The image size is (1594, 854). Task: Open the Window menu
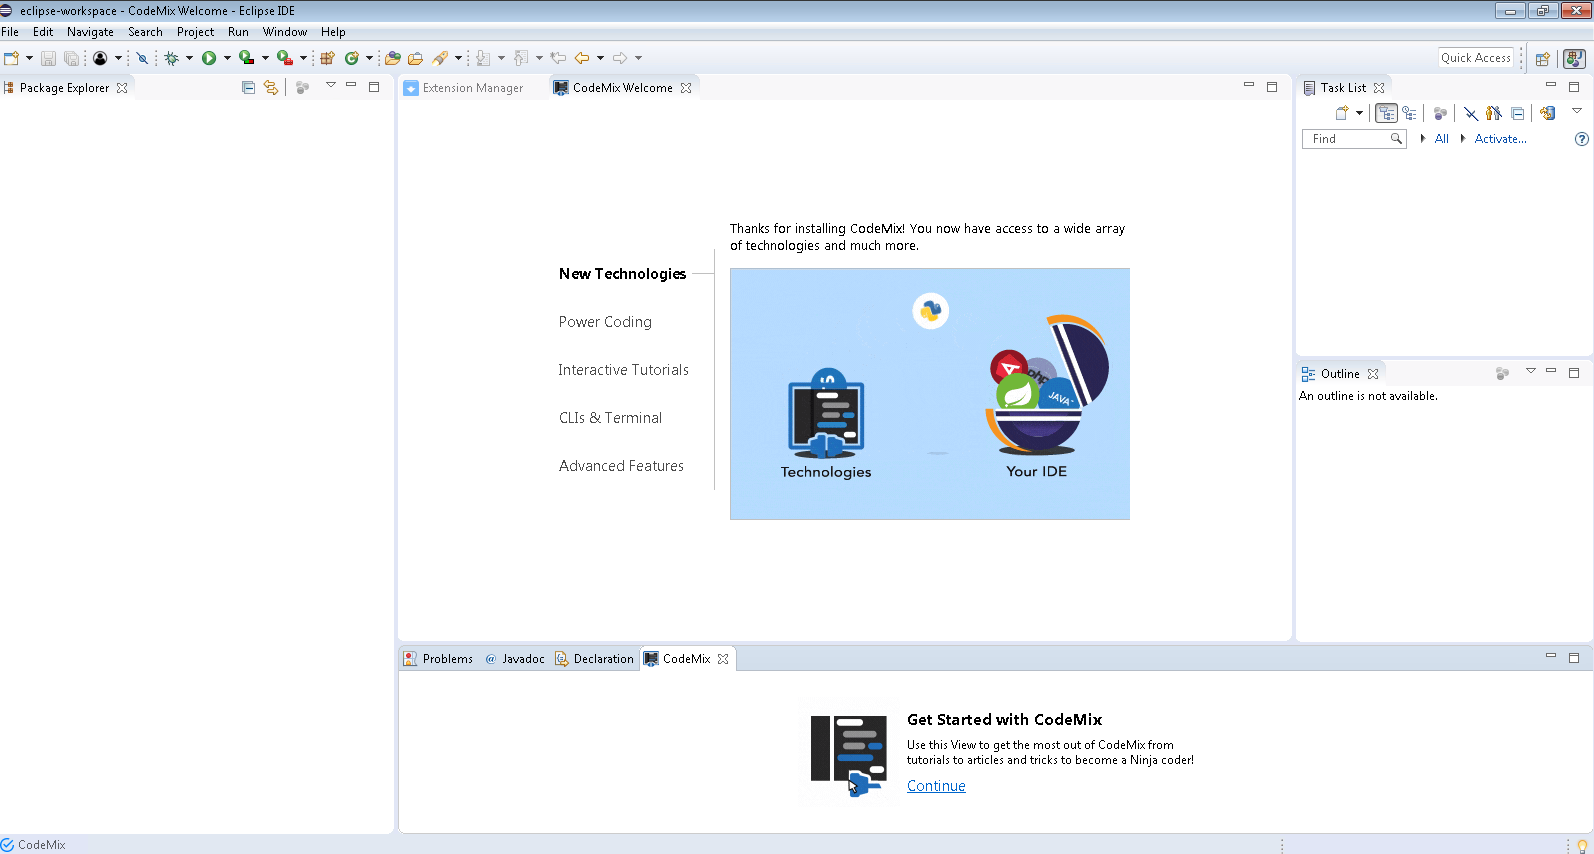tap(284, 32)
